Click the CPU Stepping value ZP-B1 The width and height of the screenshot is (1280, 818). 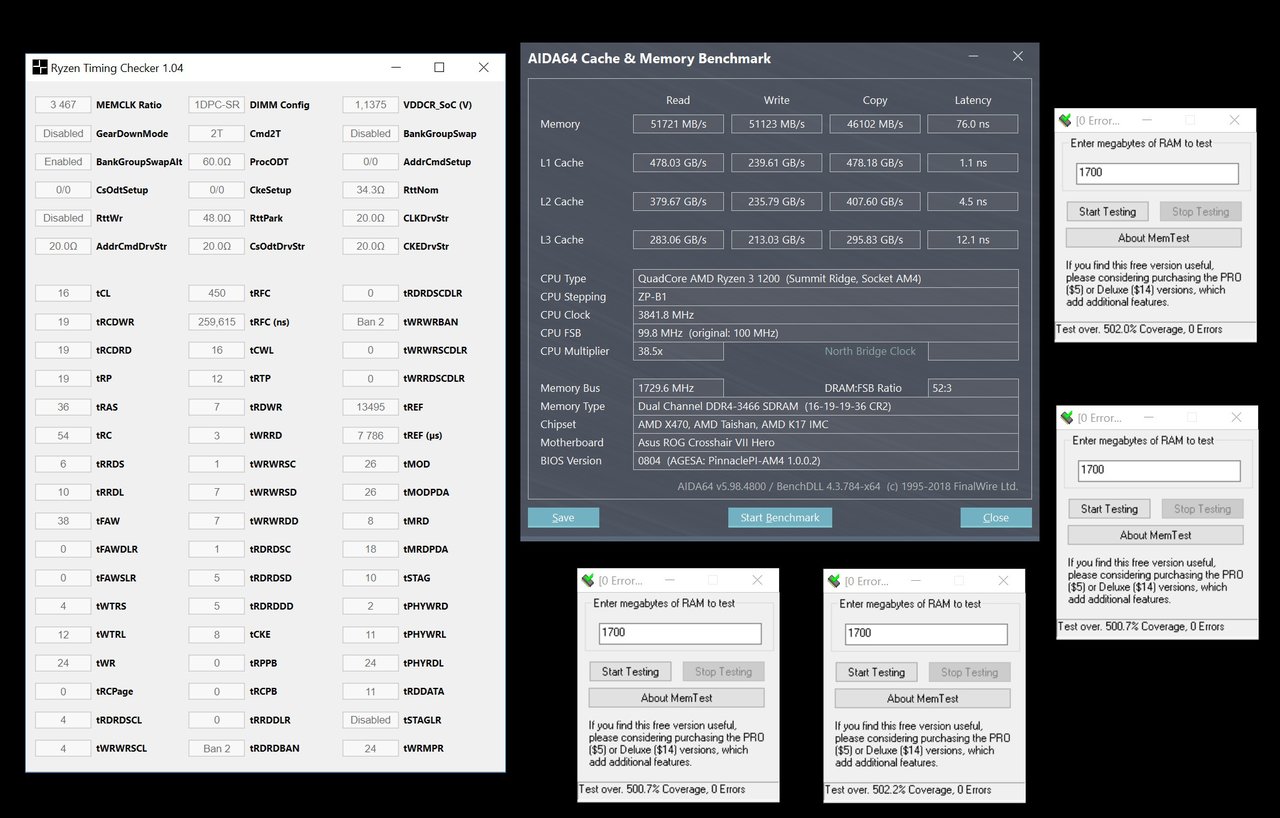click(x=826, y=297)
